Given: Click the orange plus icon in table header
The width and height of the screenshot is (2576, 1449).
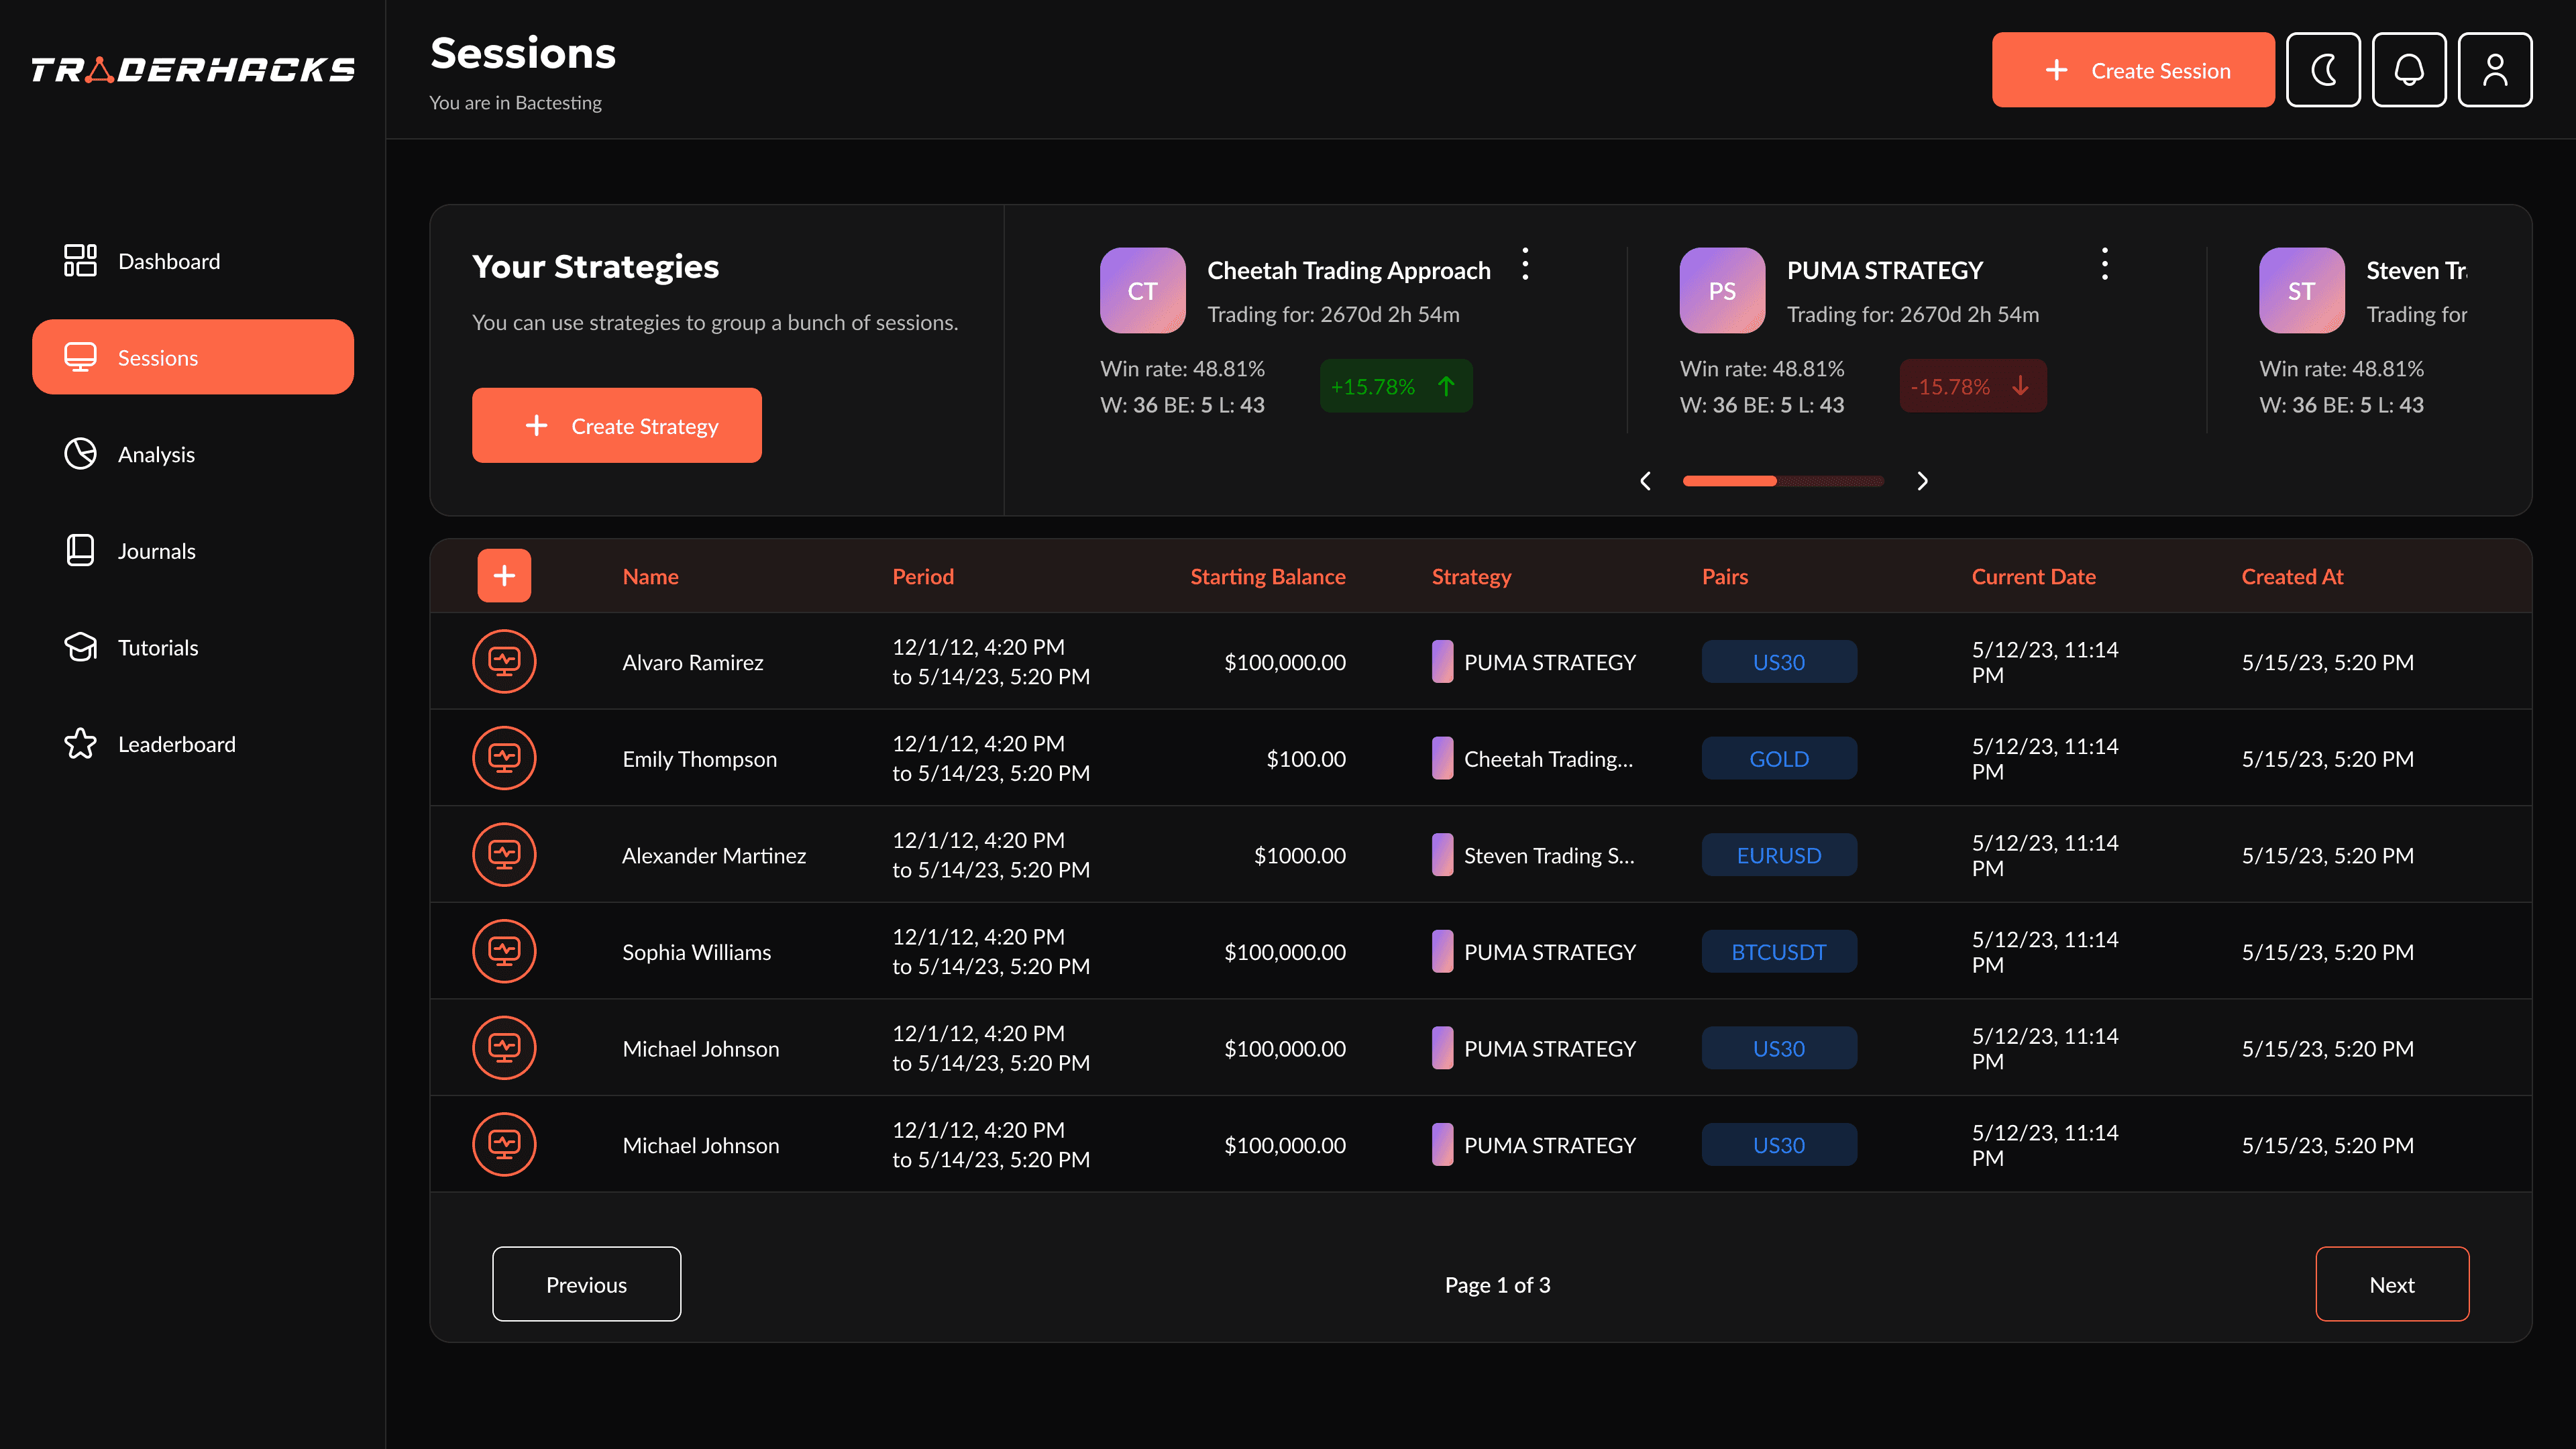Looking at the screenshot, I should [x=504, y=576].
